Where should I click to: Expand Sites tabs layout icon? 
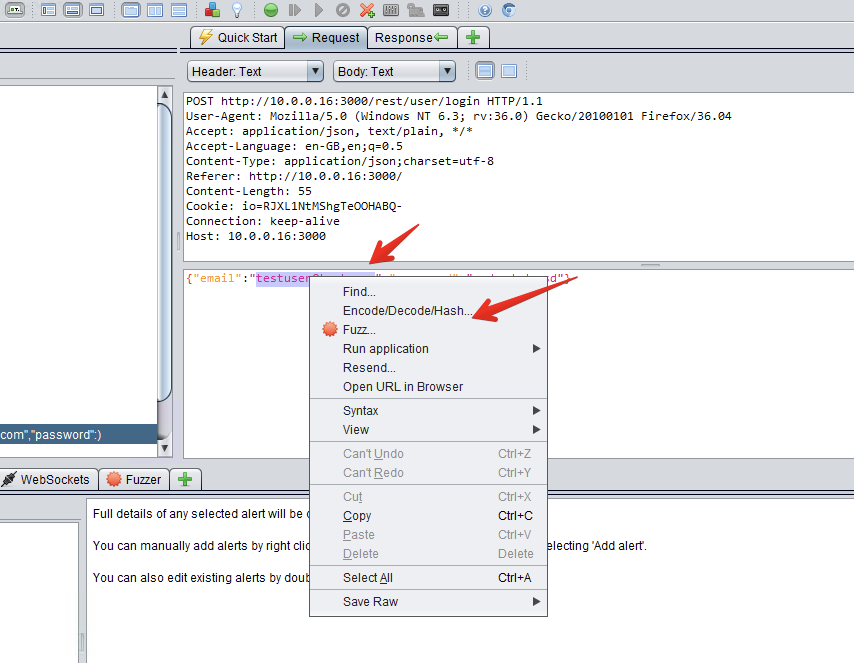tap(48, 10)
